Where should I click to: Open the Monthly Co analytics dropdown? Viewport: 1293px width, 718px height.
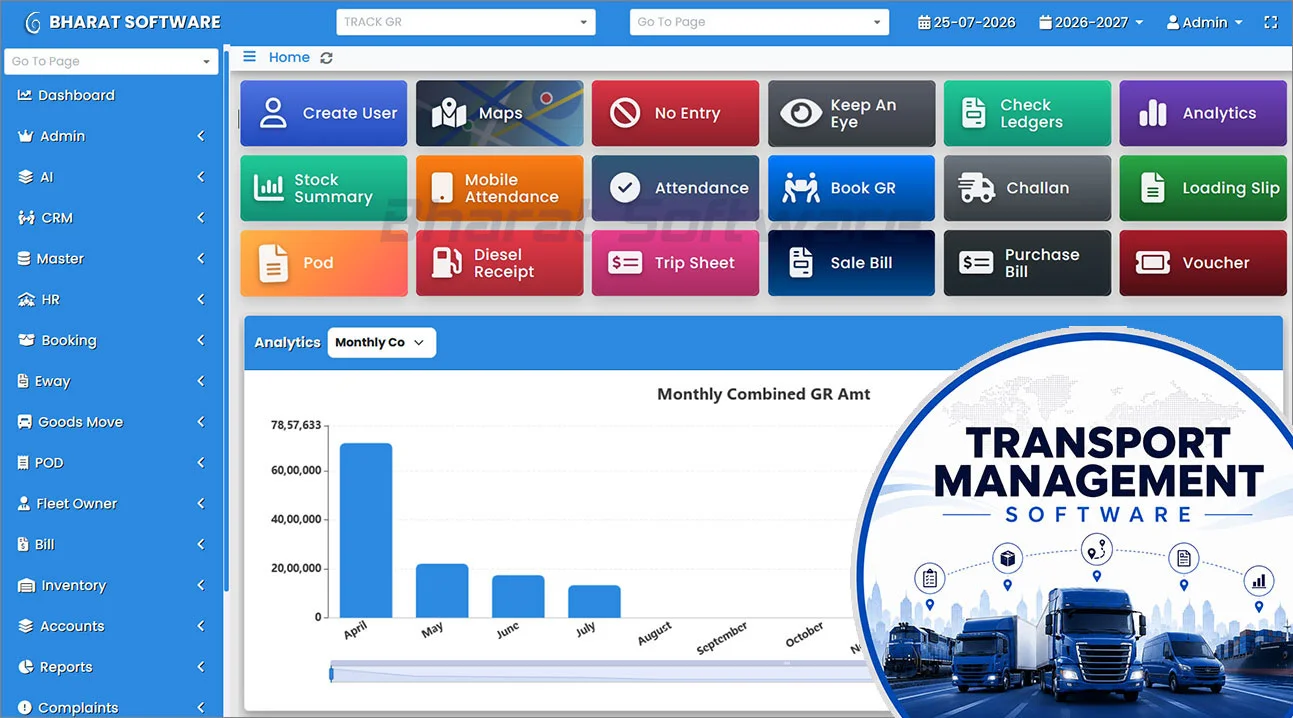(382, 342)
